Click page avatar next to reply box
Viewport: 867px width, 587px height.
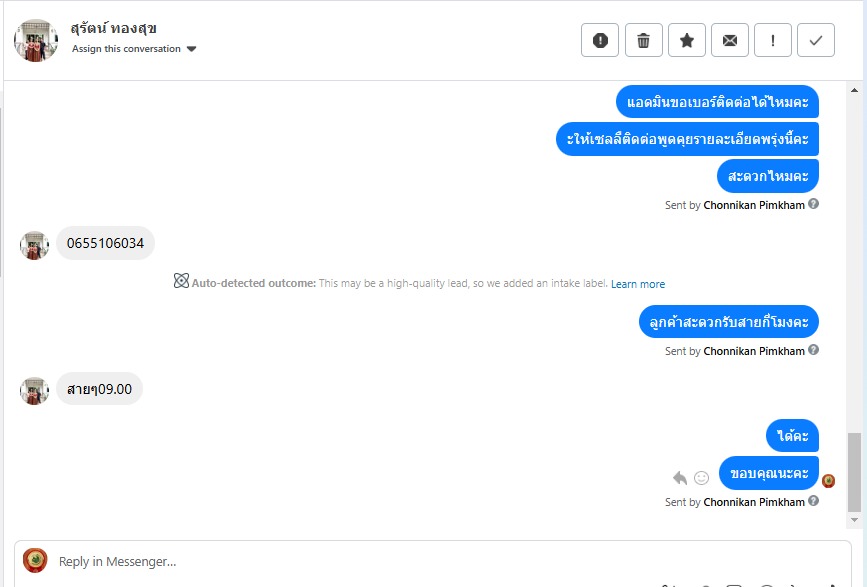point(35,560)
